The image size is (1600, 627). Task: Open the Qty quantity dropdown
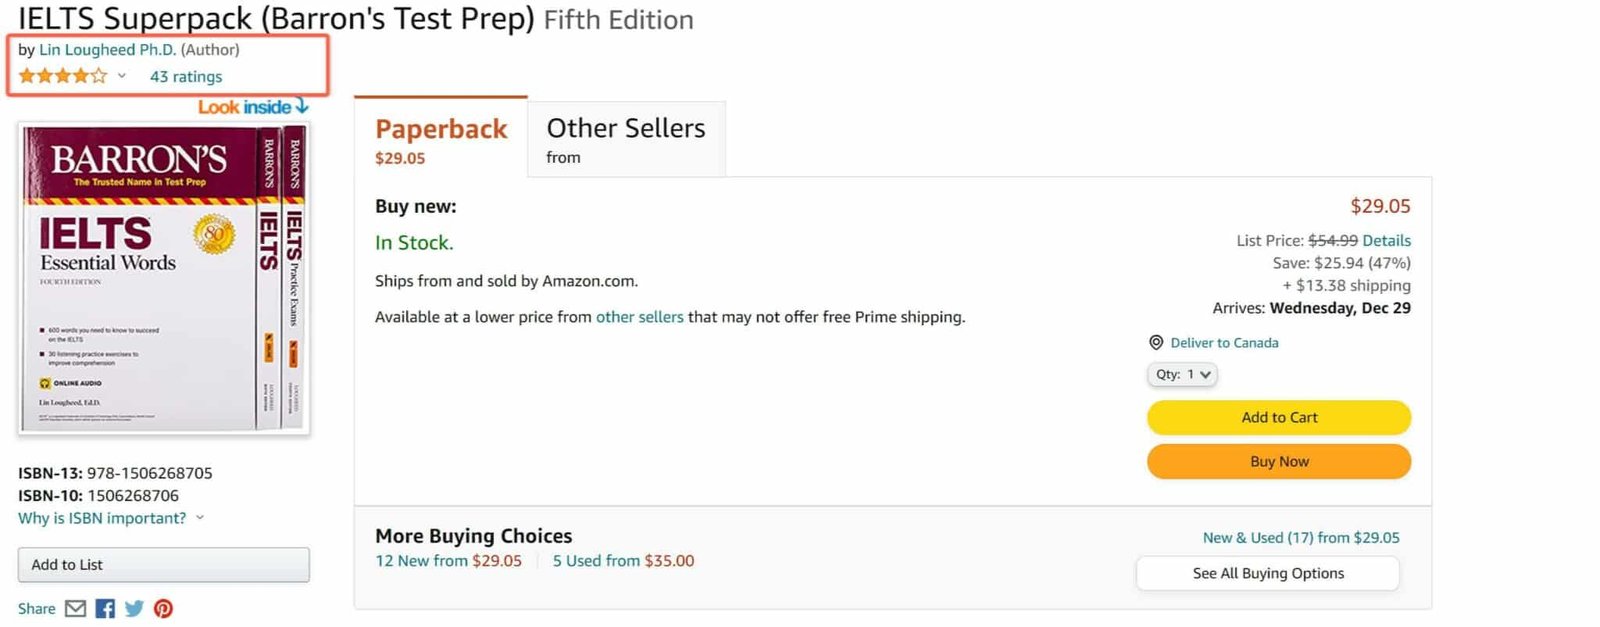pyautogui.click(x=1182, y=374)
